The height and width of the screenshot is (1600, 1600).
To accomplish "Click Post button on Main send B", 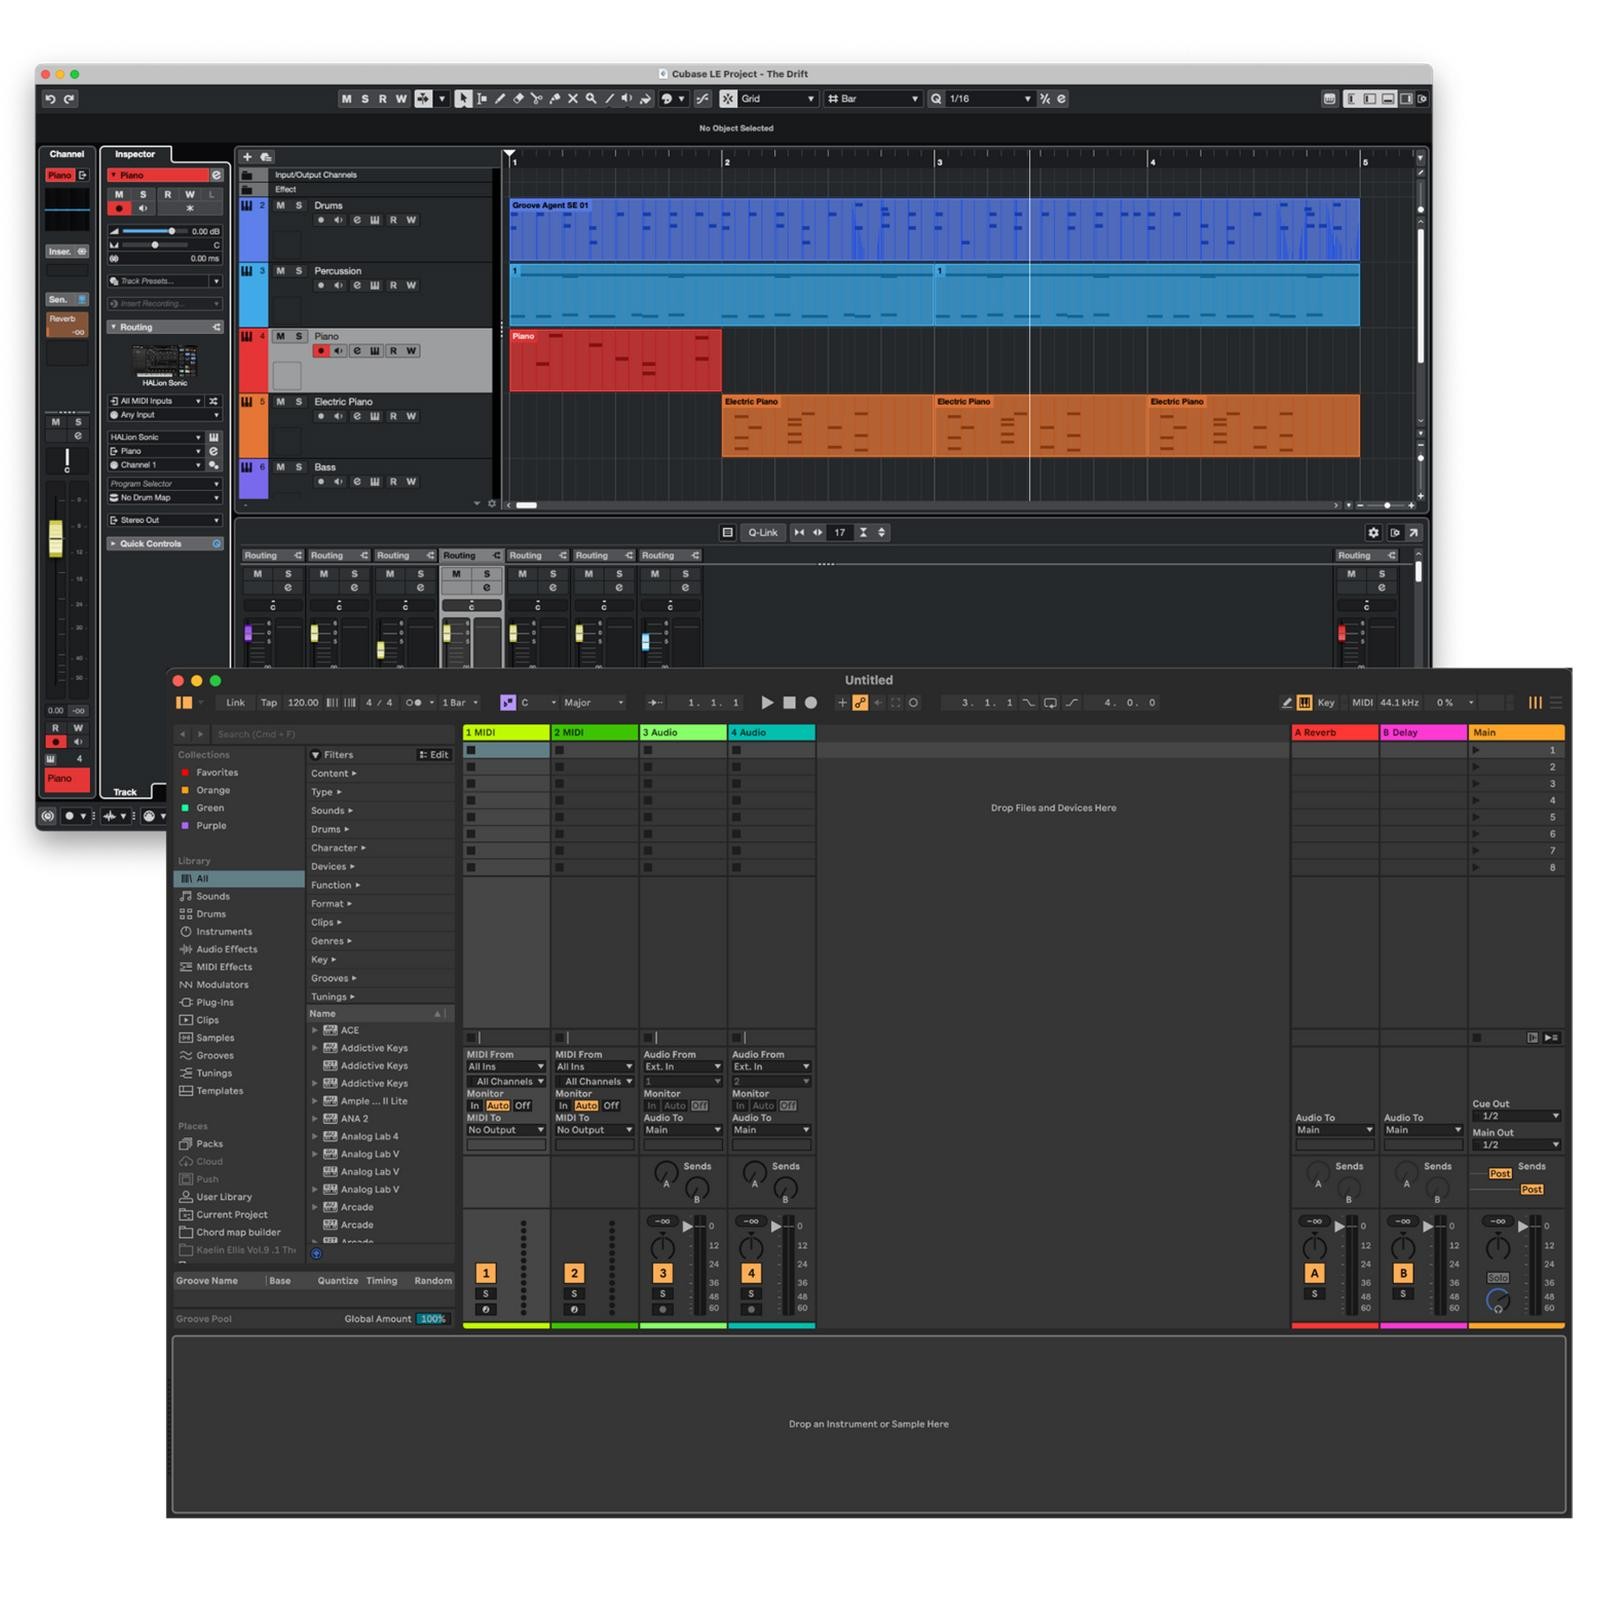I will pos(1531,1190).
